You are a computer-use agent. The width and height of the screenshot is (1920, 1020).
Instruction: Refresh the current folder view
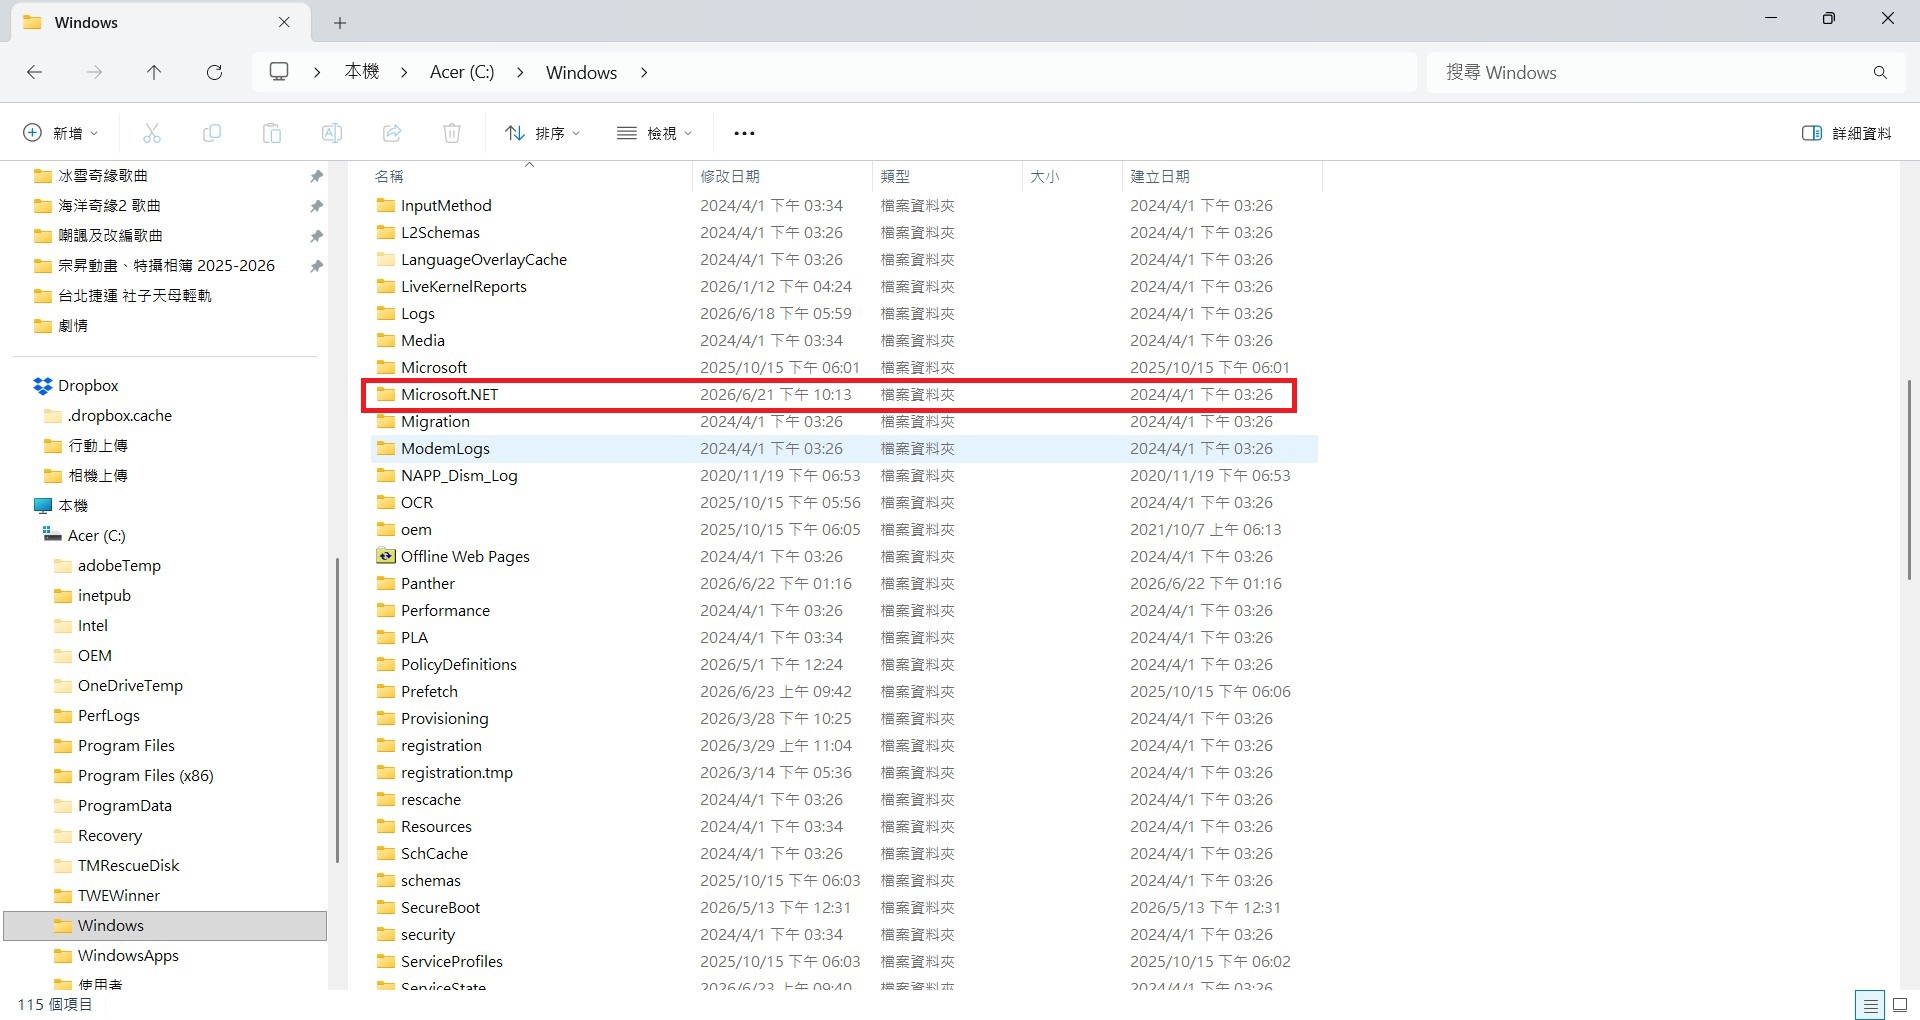(x=214, y=72)
